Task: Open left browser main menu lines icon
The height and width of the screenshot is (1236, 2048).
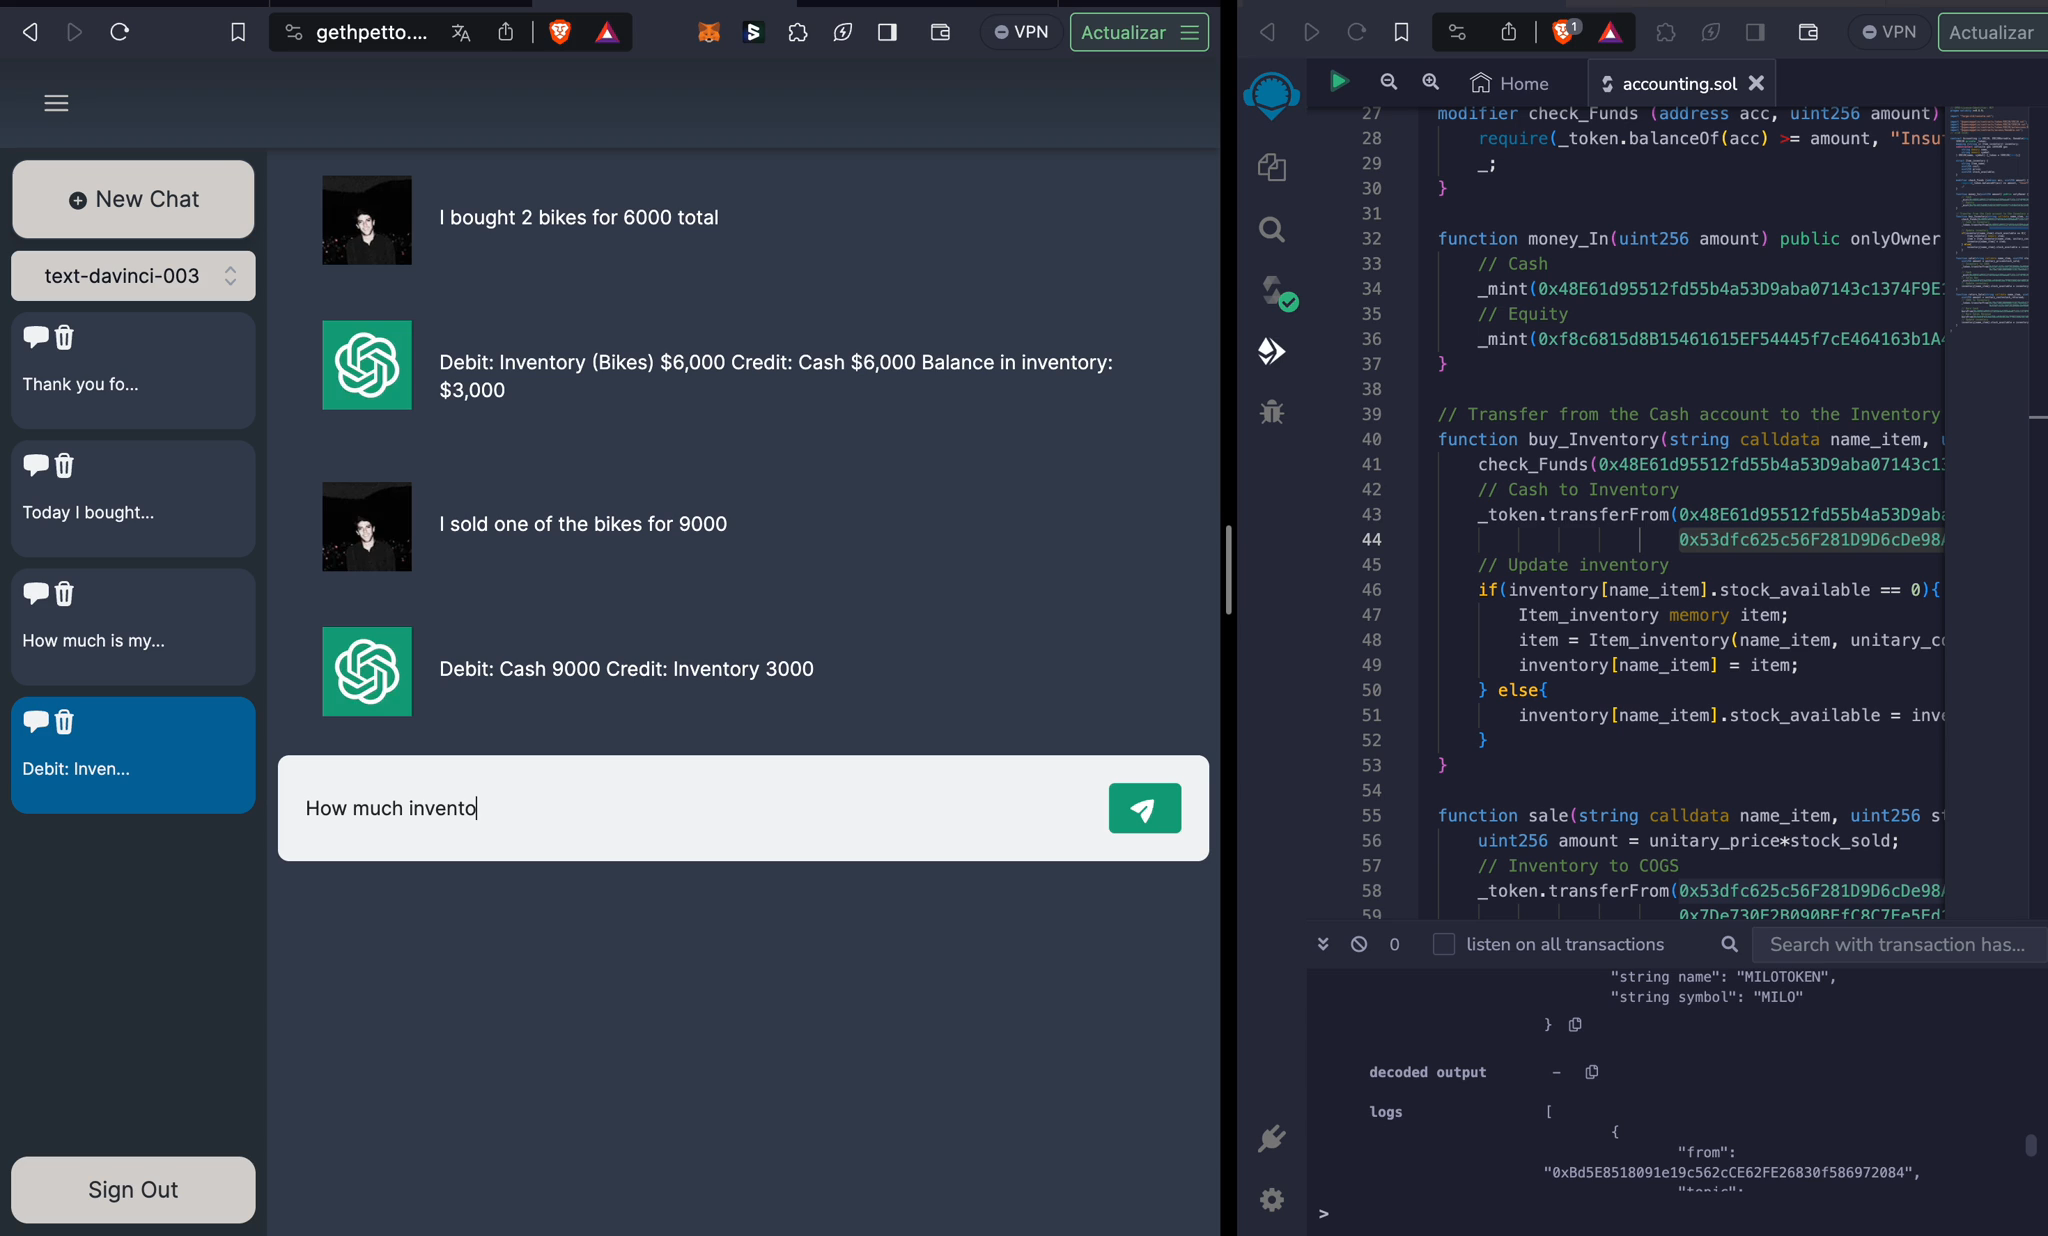Action: coord(1189,32)
